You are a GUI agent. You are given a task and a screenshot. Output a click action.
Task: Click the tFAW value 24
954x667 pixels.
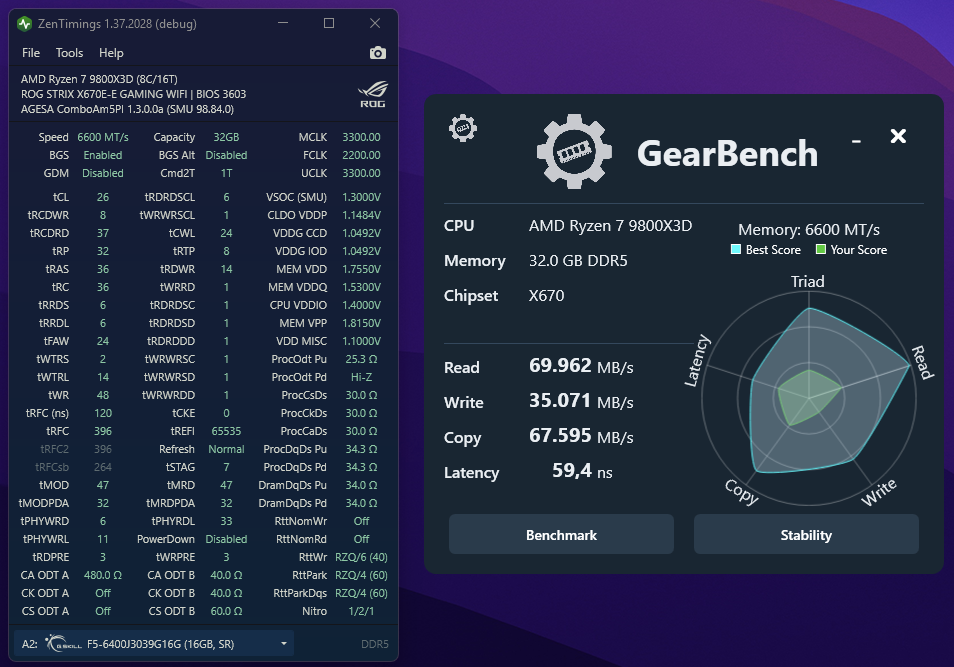pos(103,341)
